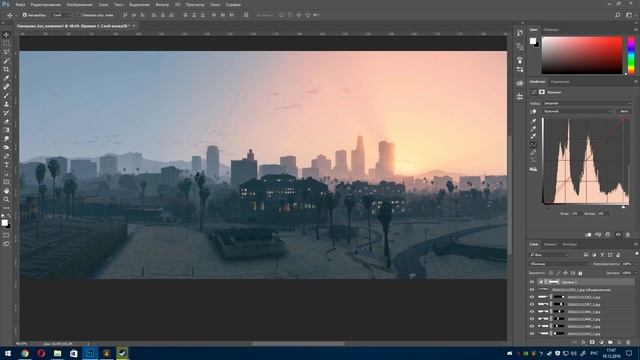Hide the Кривые 1 layer
Viewport: 640px width, 360px height.
532,282
